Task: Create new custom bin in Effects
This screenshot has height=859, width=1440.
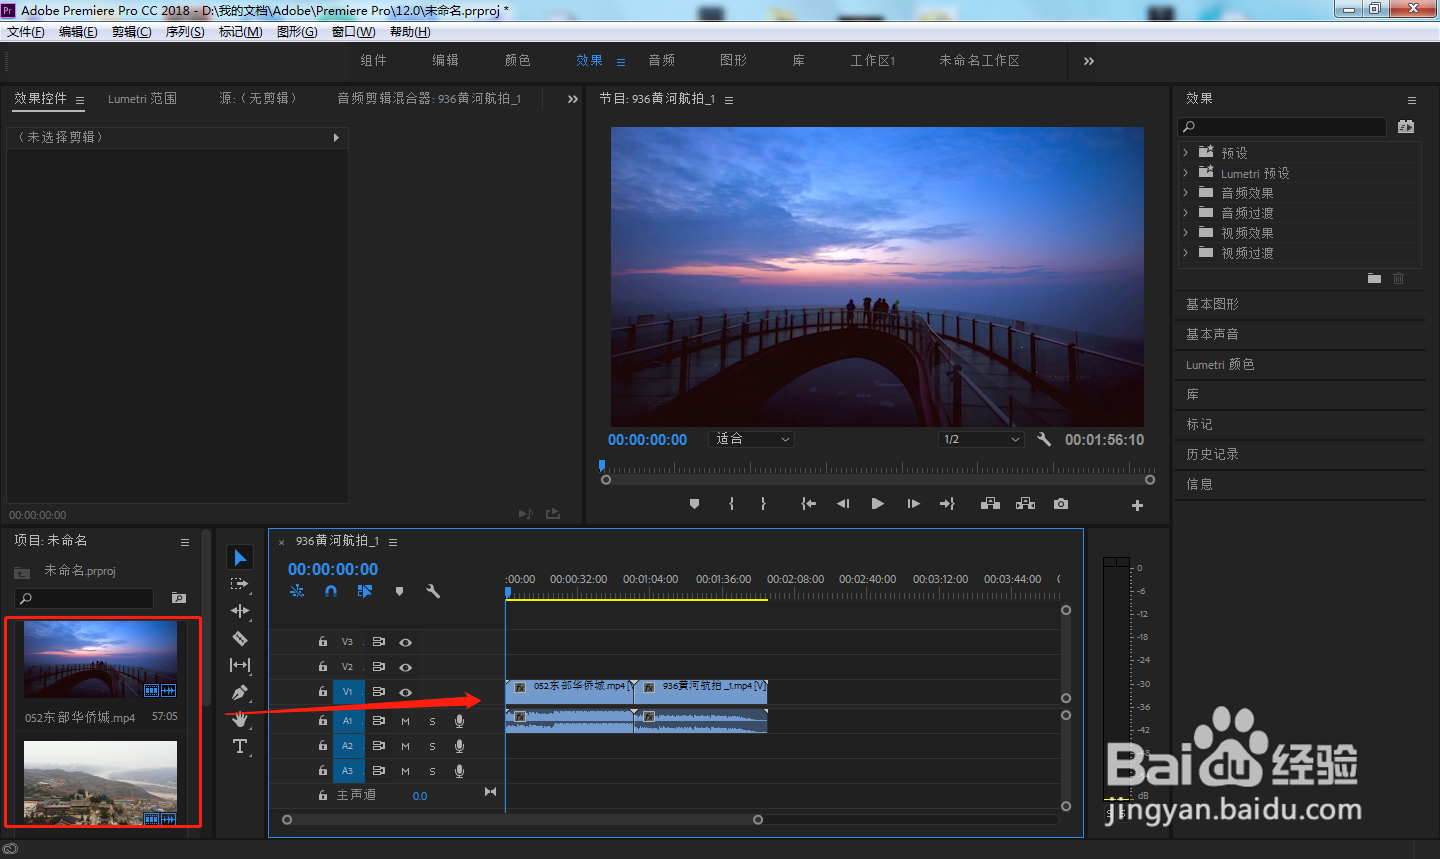Action: coord(1374,278)
